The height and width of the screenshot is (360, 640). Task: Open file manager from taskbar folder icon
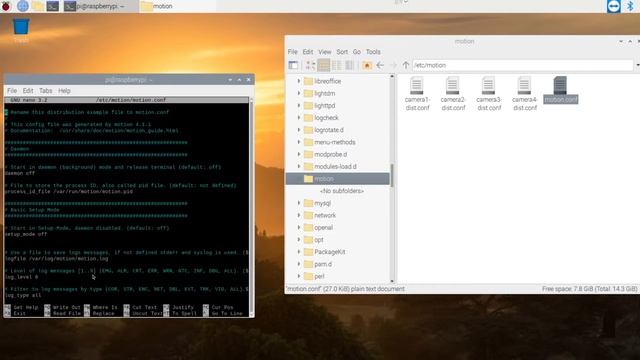pos(38,6)
